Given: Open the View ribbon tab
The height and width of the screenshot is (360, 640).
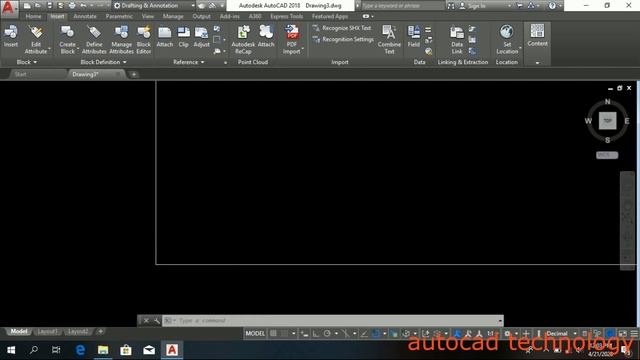Looking at the screenshot, I should tap(148, 16).
